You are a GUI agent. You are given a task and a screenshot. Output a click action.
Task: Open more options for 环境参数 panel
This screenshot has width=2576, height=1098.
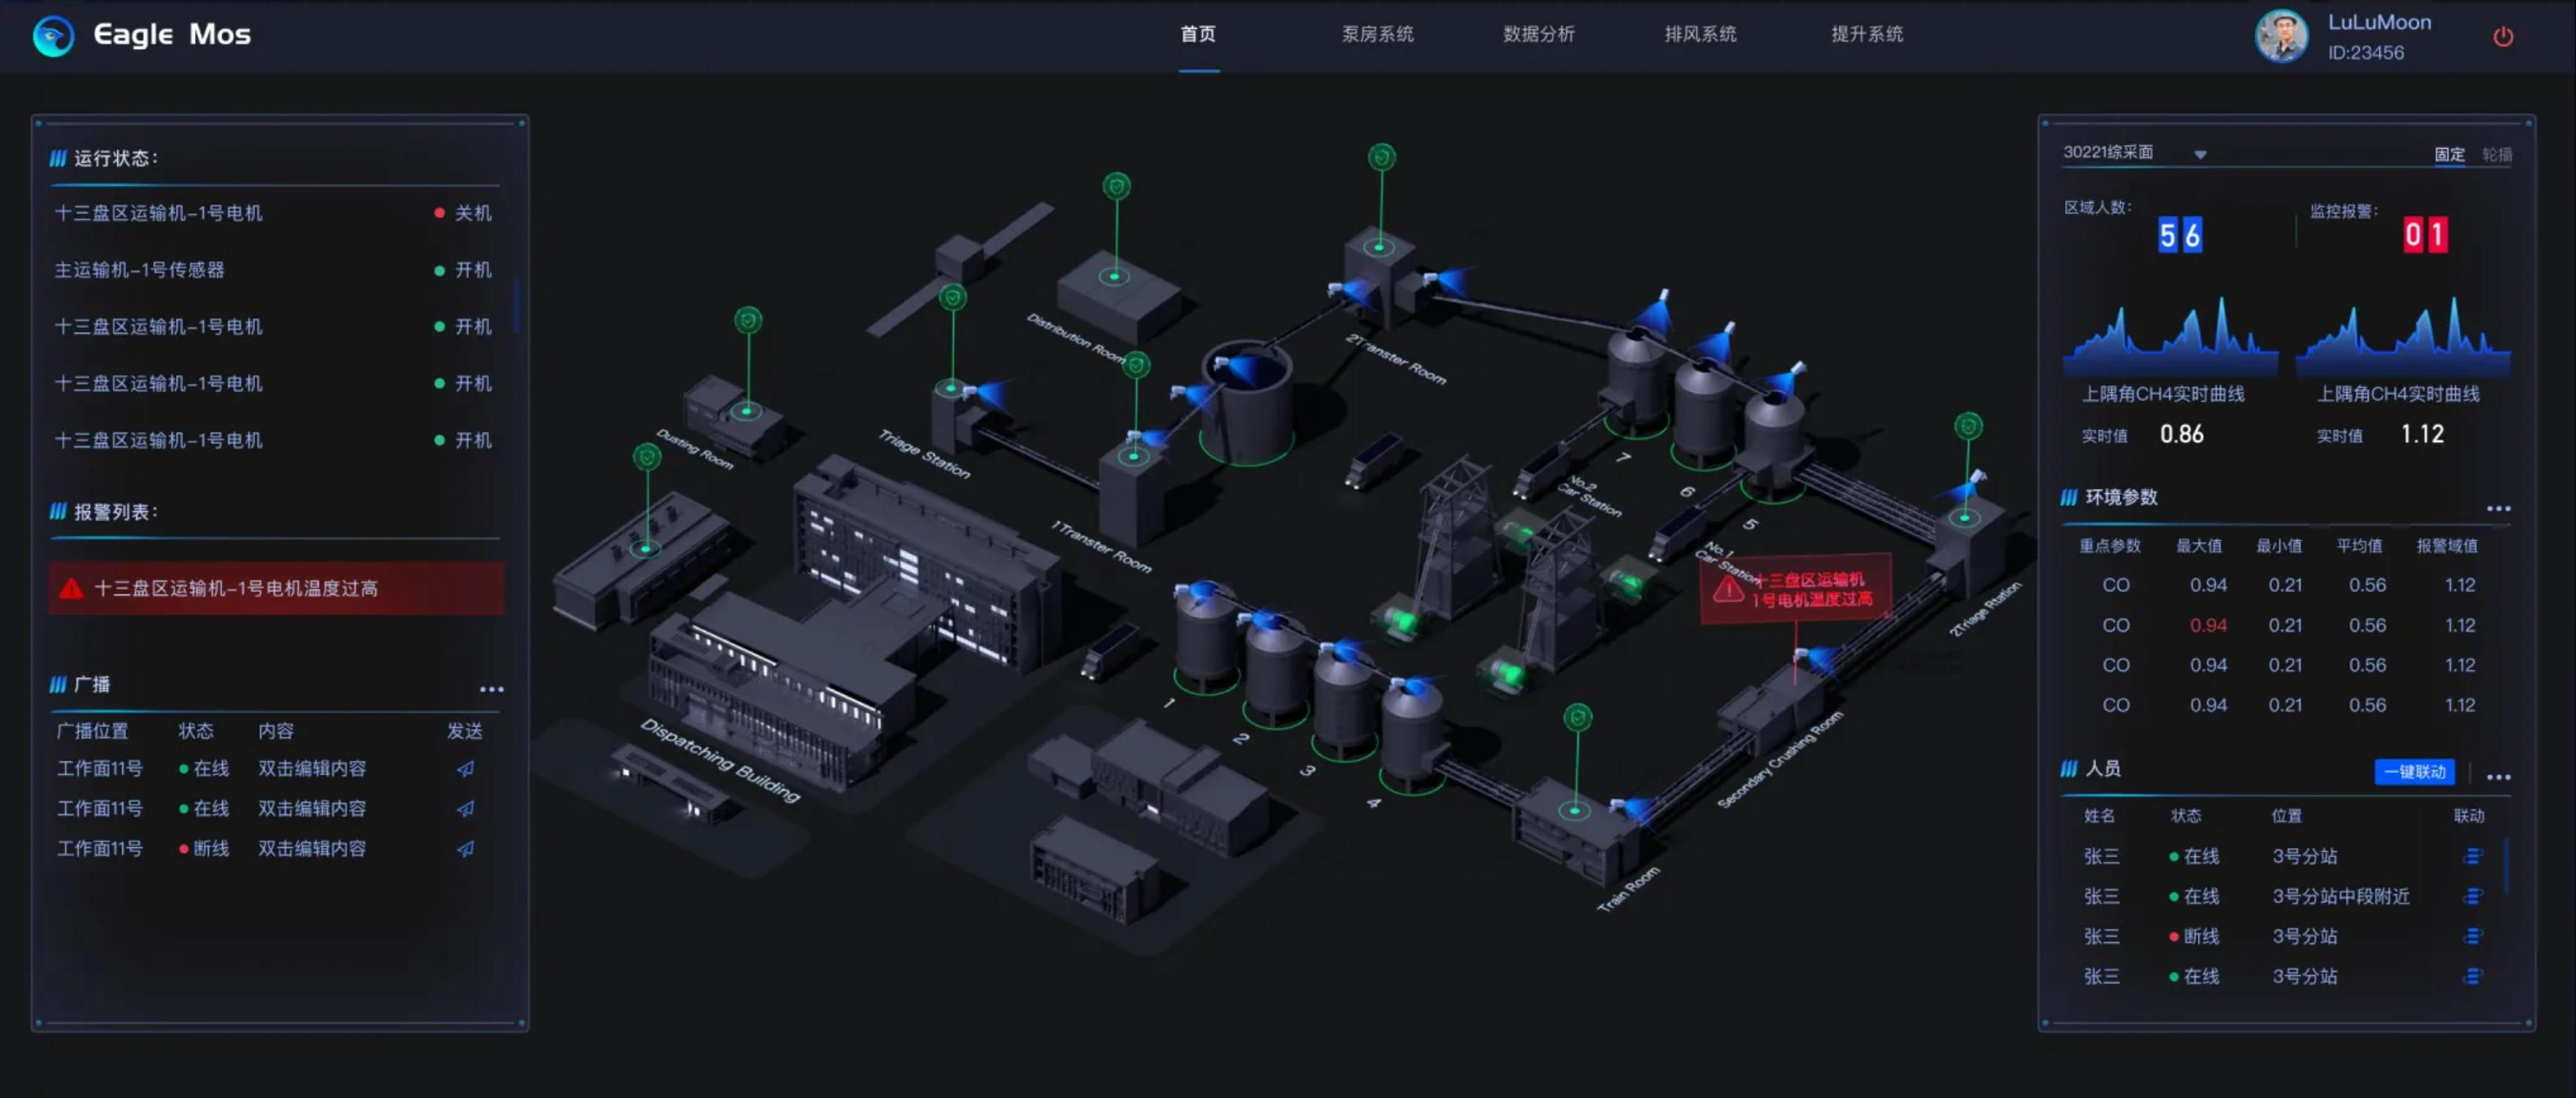[2498, 509]
